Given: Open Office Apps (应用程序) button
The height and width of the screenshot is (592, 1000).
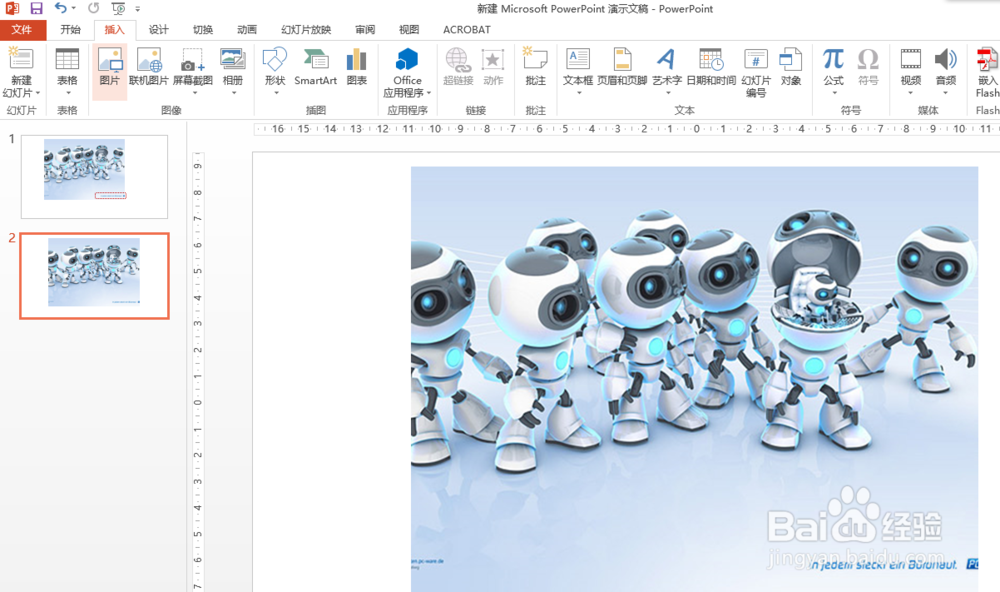Looking at the screenshot, I should pyautogui.click(x=407, y=71).
